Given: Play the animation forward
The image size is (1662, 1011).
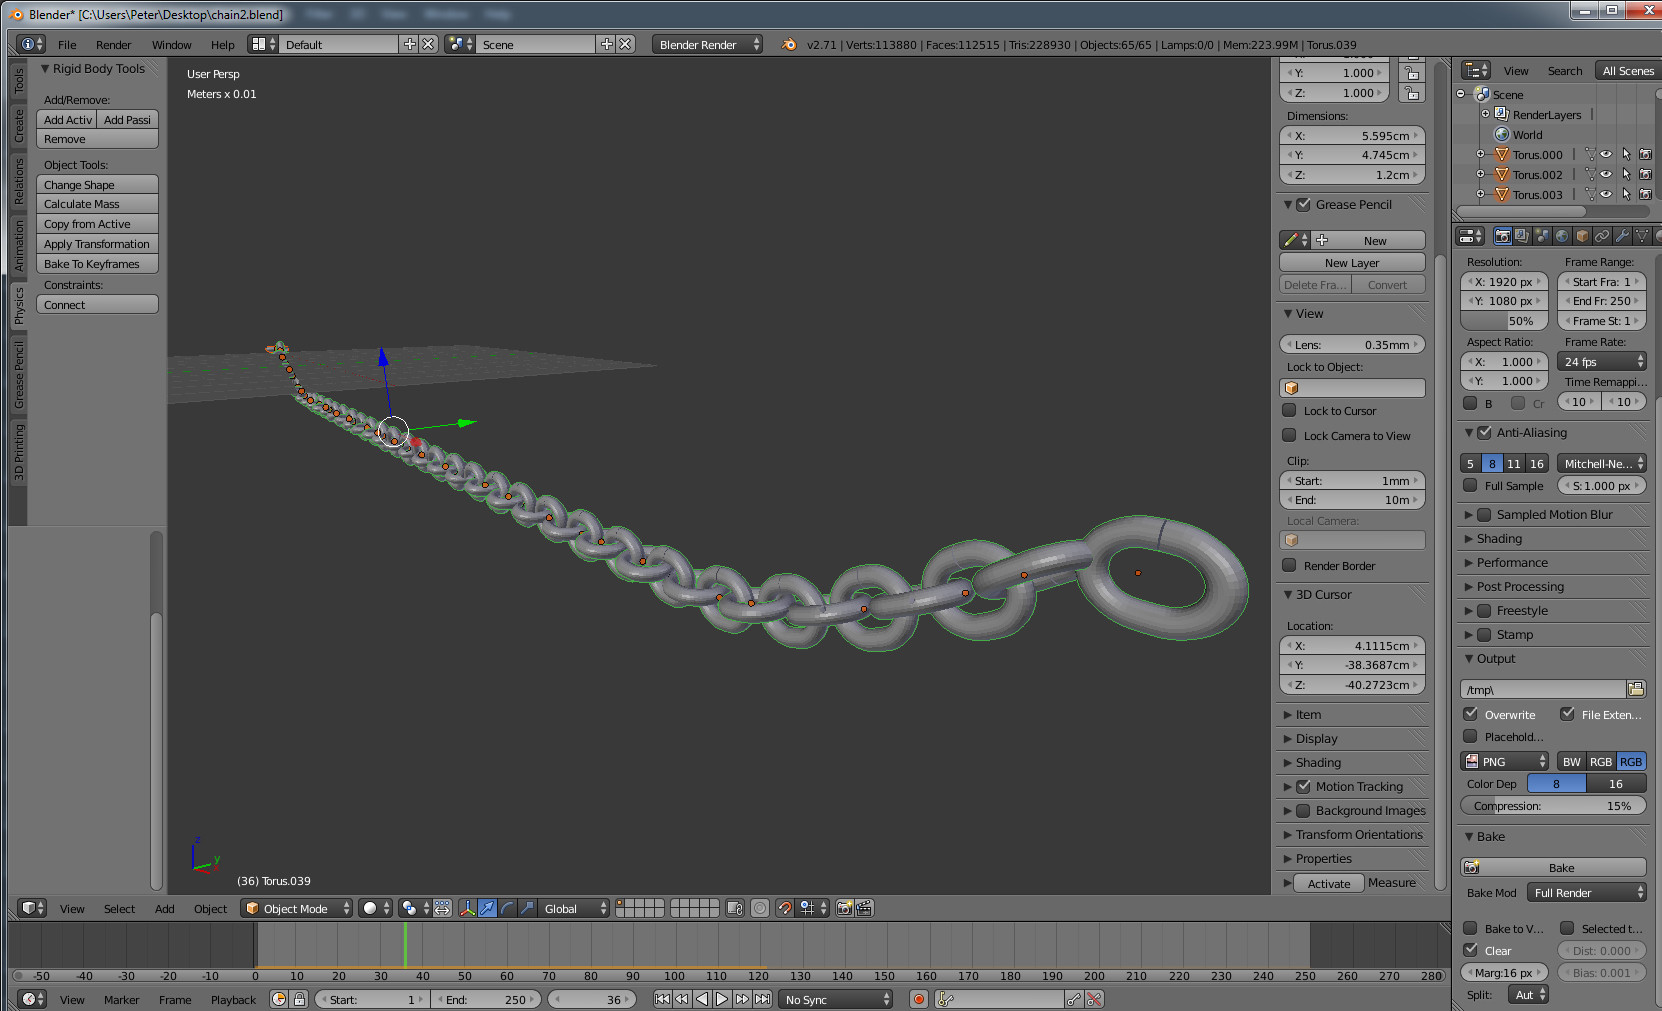Looking at the screenshot, I should click(722, 999).
